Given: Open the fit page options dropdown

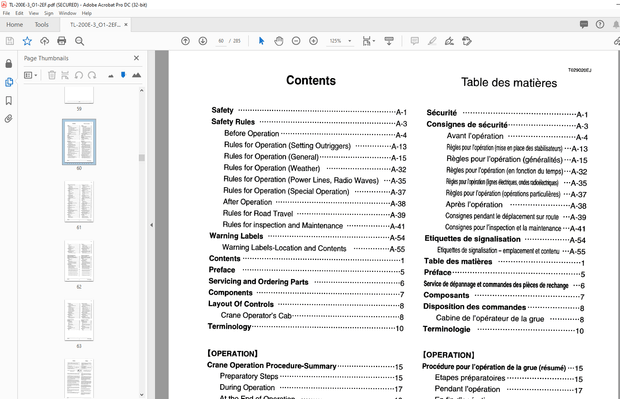Looking at the screenshot, I should pyautogui.click(x=369, y=41).
